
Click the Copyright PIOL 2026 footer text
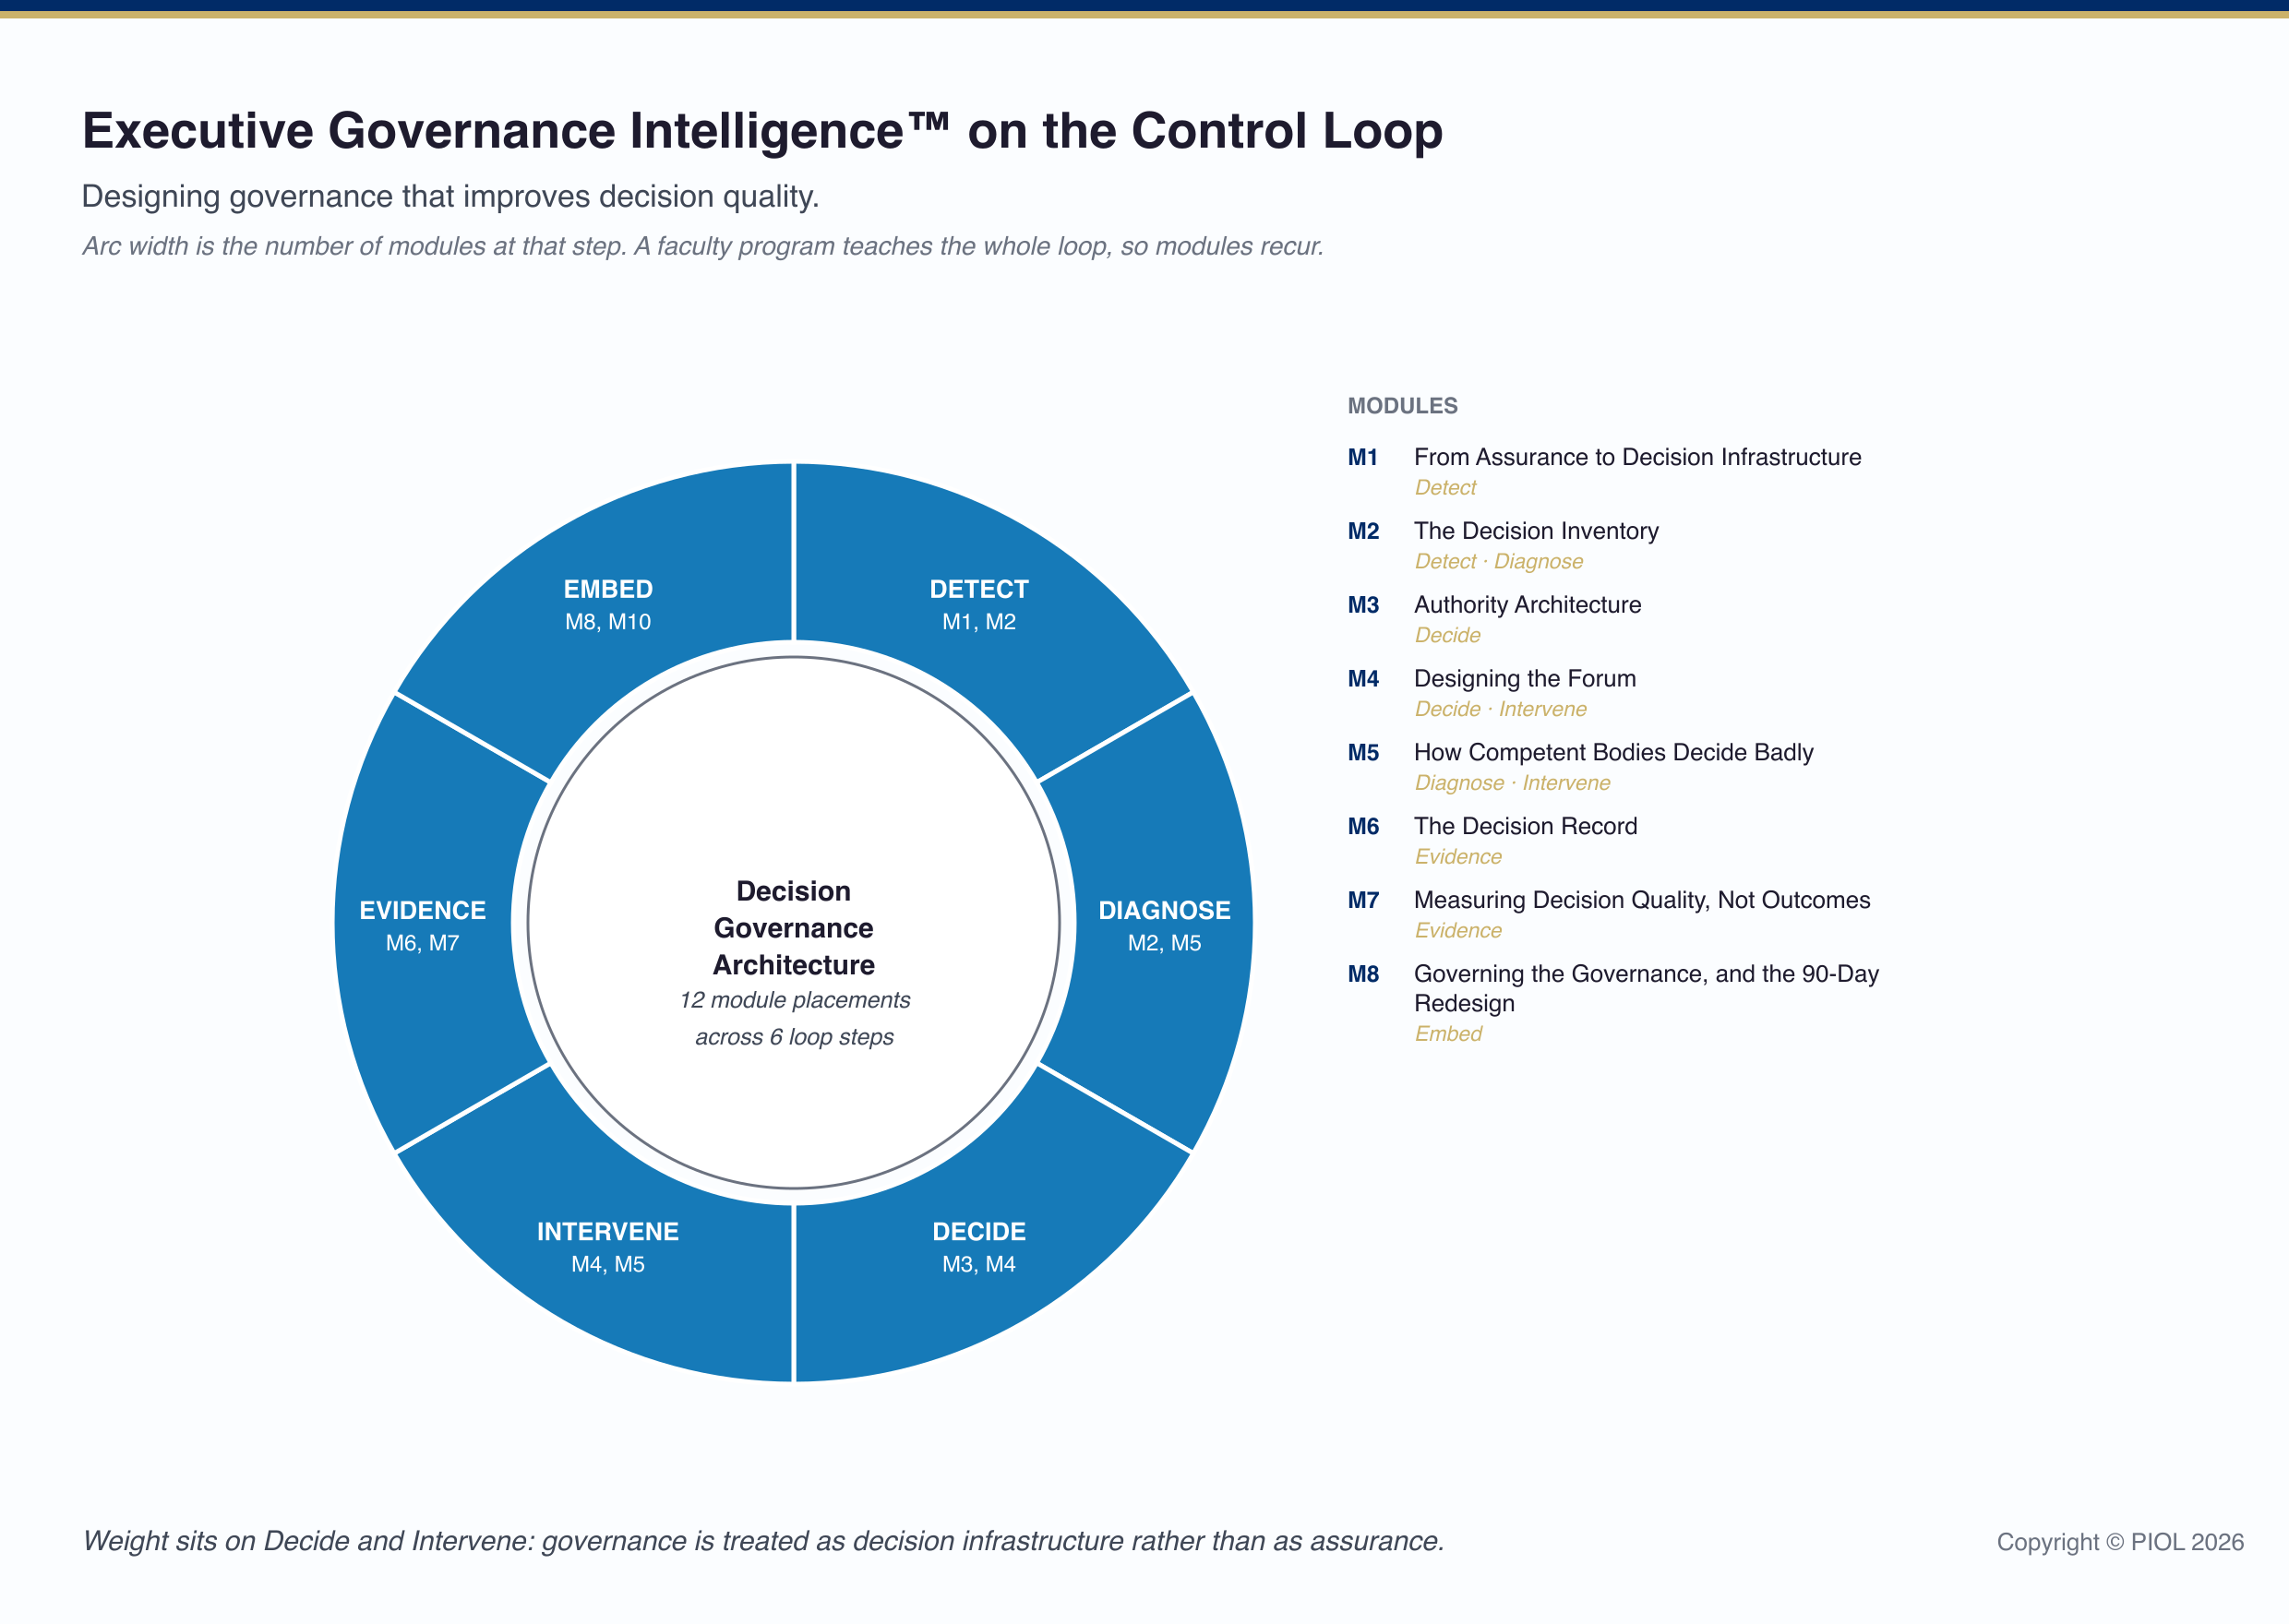(x=2120, y=1542)
